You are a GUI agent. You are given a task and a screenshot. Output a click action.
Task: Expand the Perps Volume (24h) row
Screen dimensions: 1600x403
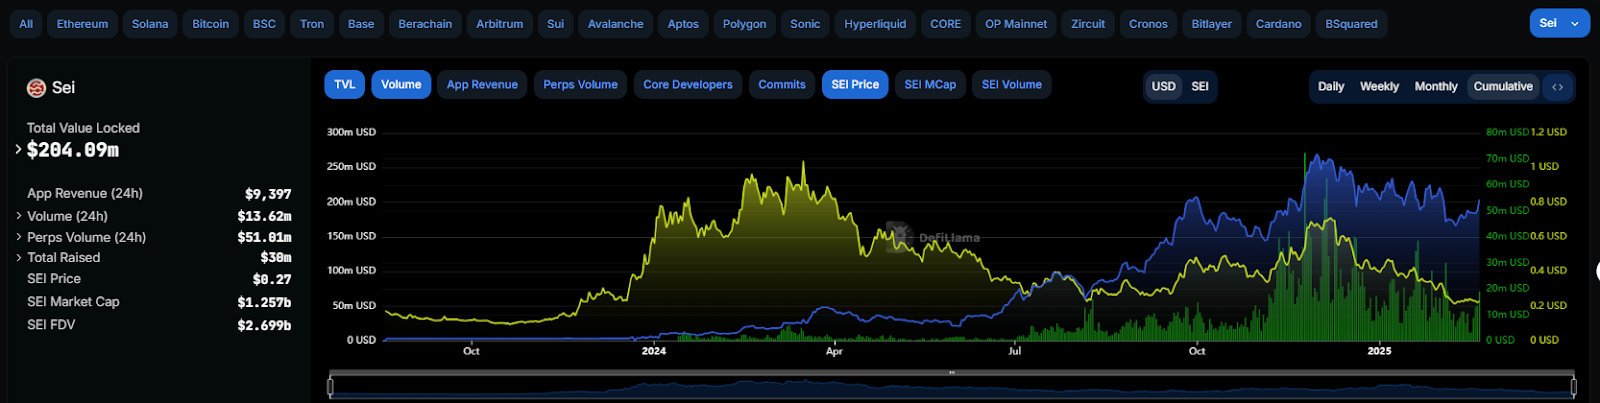click(x=18, y=237)
